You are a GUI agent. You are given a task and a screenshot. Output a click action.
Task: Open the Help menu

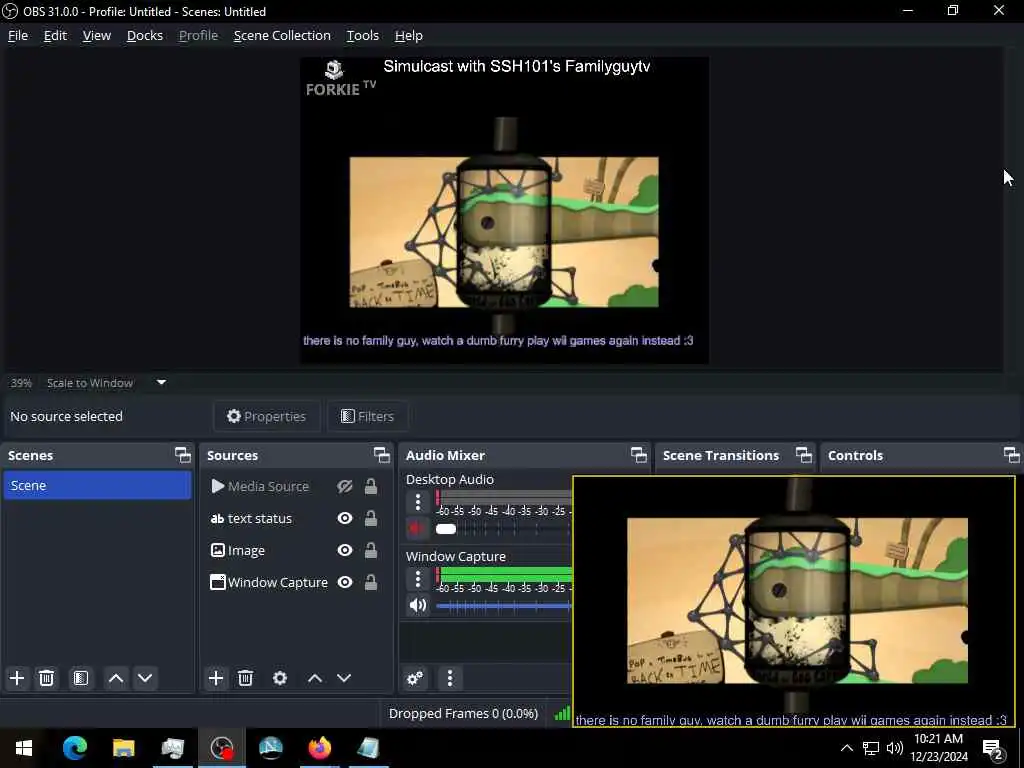pos(409,35)
